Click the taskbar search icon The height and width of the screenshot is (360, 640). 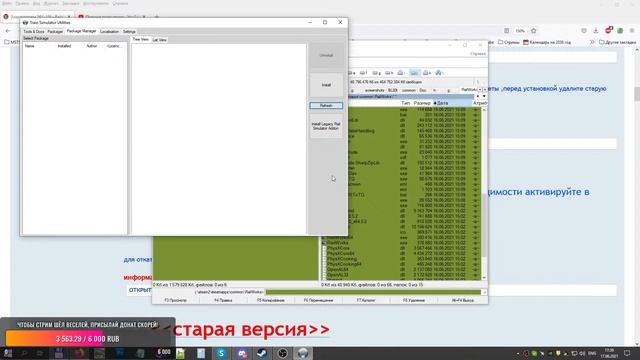click(x=24, y=353)
